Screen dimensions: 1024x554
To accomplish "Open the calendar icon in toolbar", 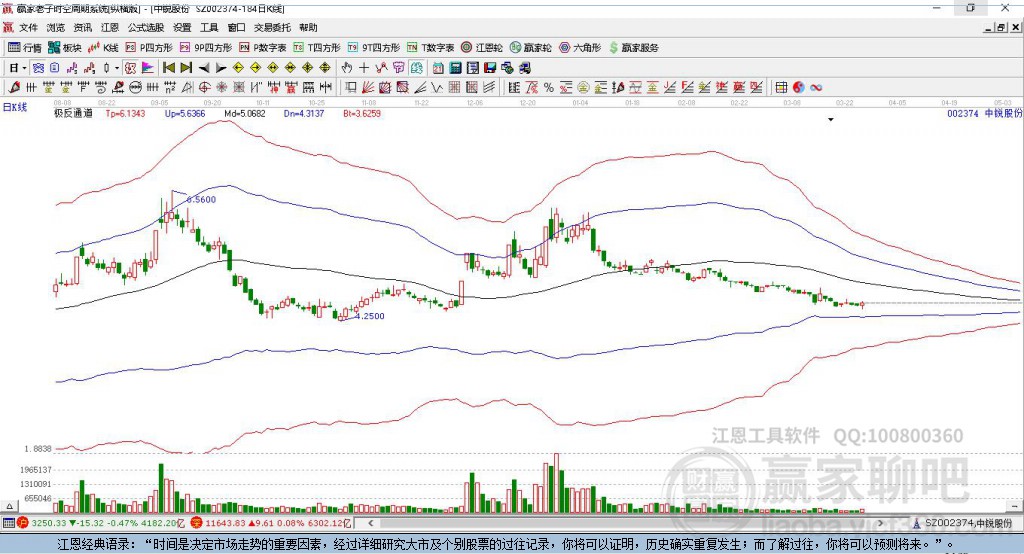I will 438,68.
